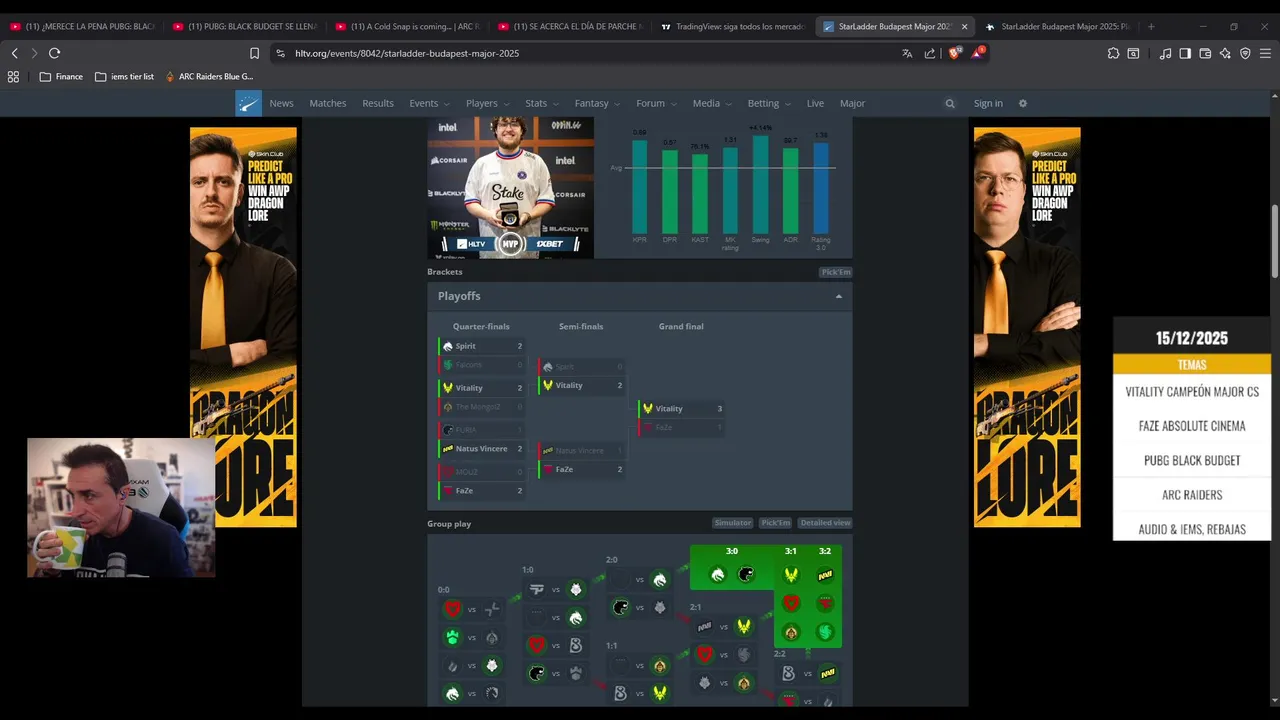1280x720 pixels.
Task: Switch to the 'SE ACERCA EL DÍA DE PARCHE' tab
Action: [x=571, y=27]
